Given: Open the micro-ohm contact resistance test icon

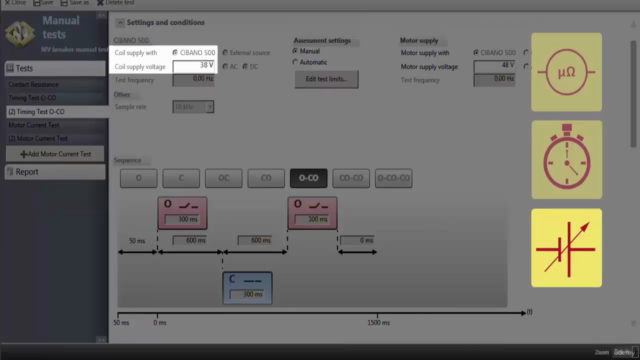Looking at the screenshot, I should point(567,72).
